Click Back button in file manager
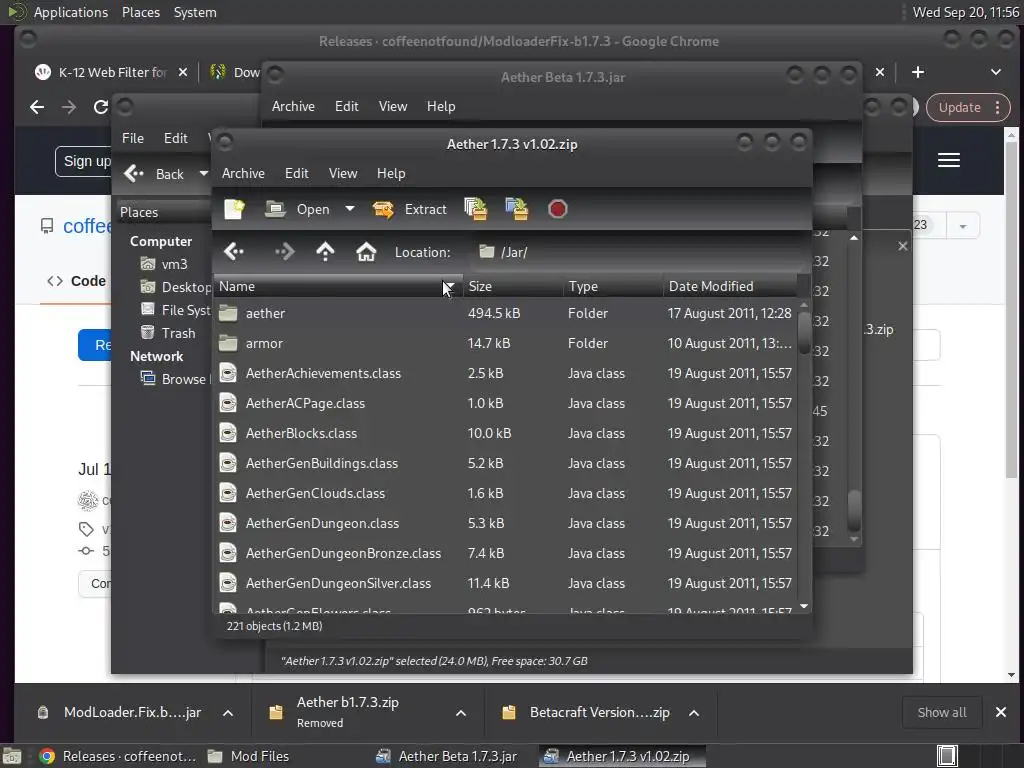 (x=155, y=174)
